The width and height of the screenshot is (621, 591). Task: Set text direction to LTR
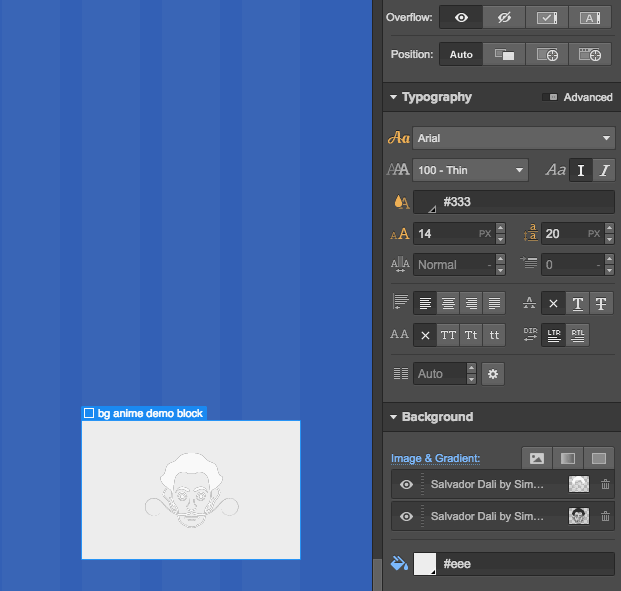[553, 335]
